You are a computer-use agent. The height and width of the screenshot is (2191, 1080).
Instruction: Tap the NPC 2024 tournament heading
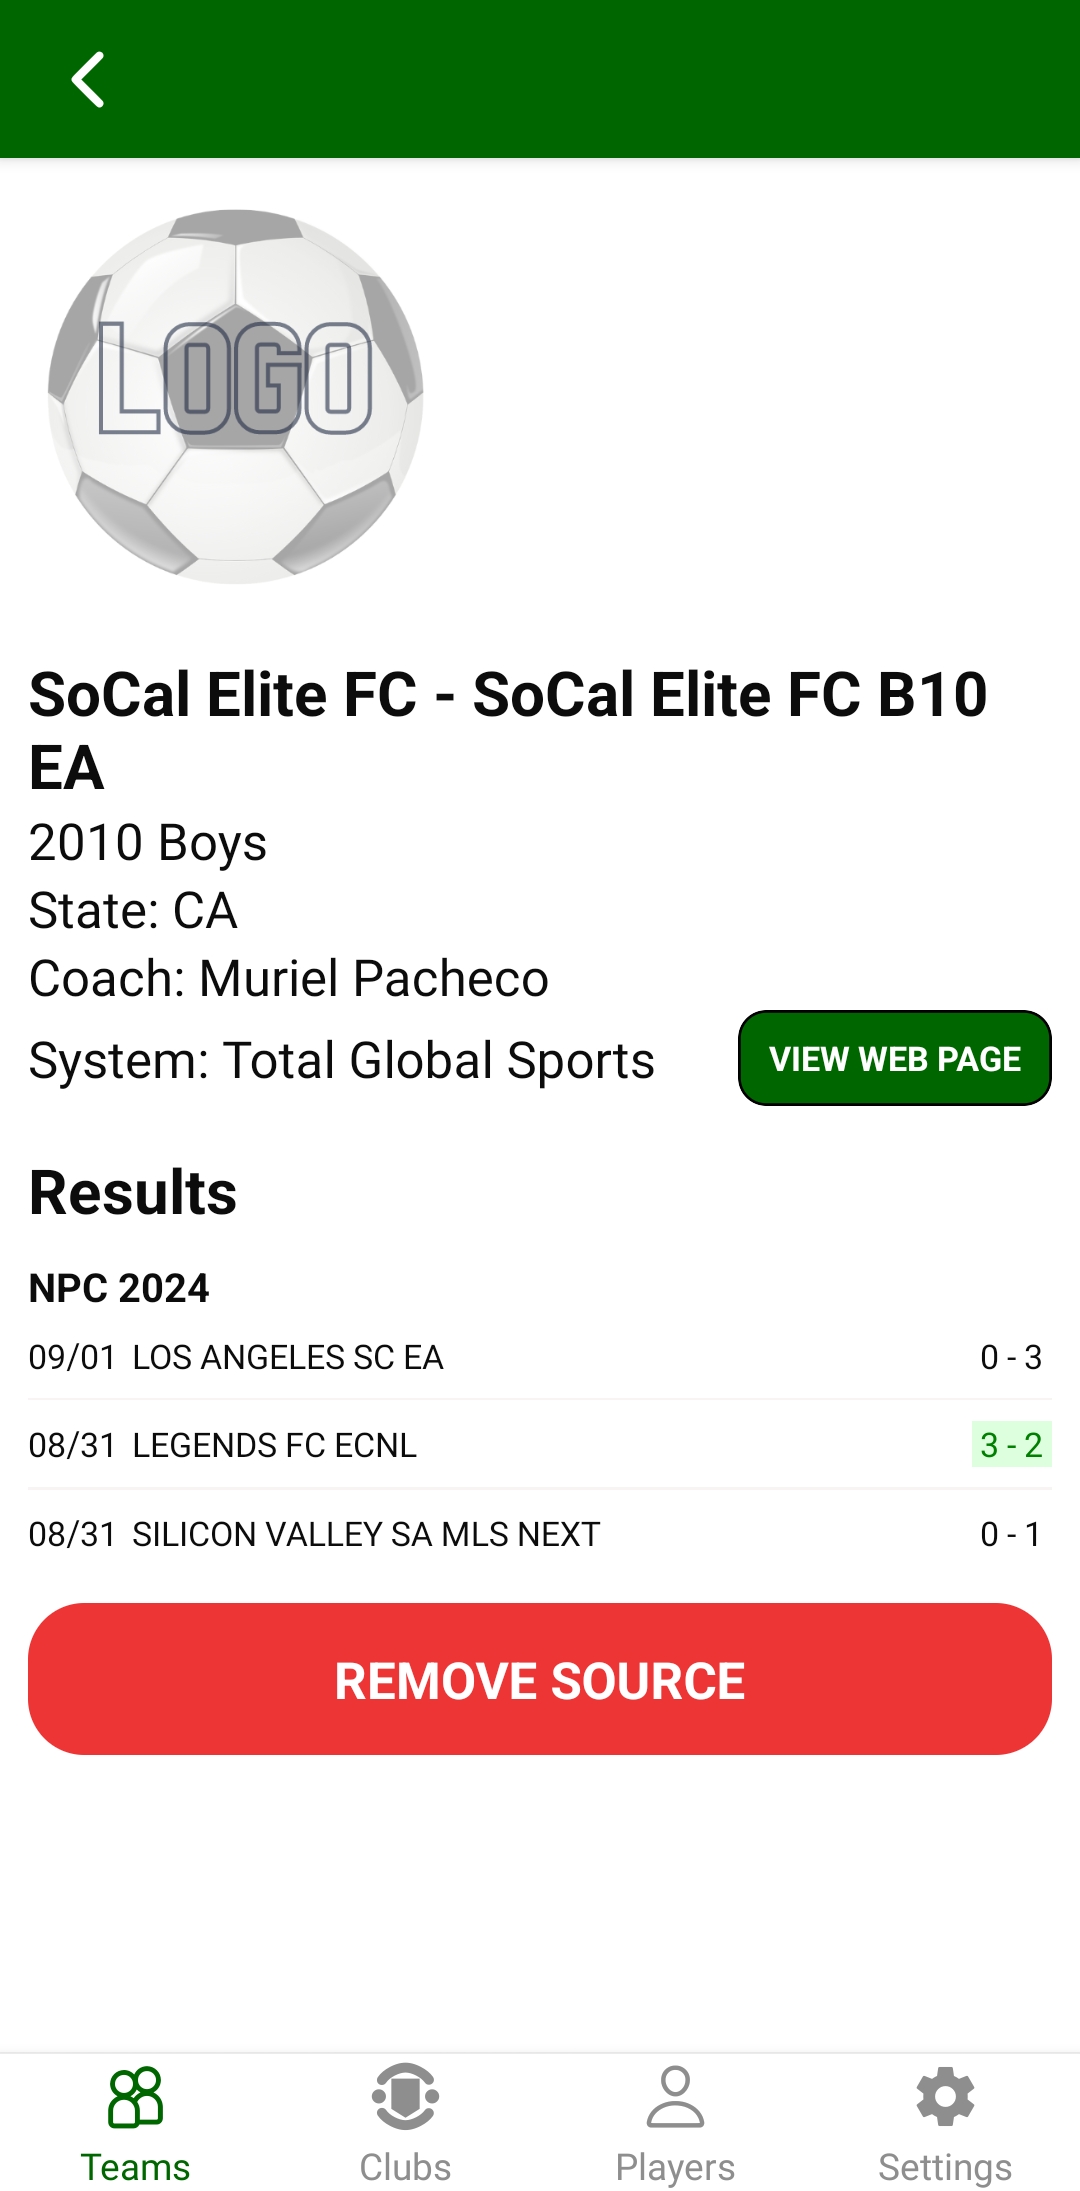119,1288
